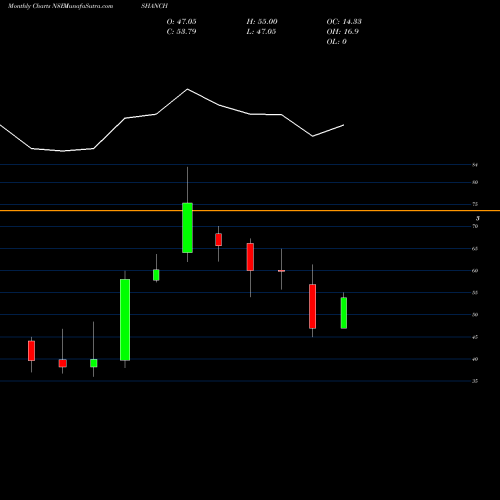Viewport: 500px width, 500px height.
Task: Click the 65 price axis label
Action: [475, 249]
